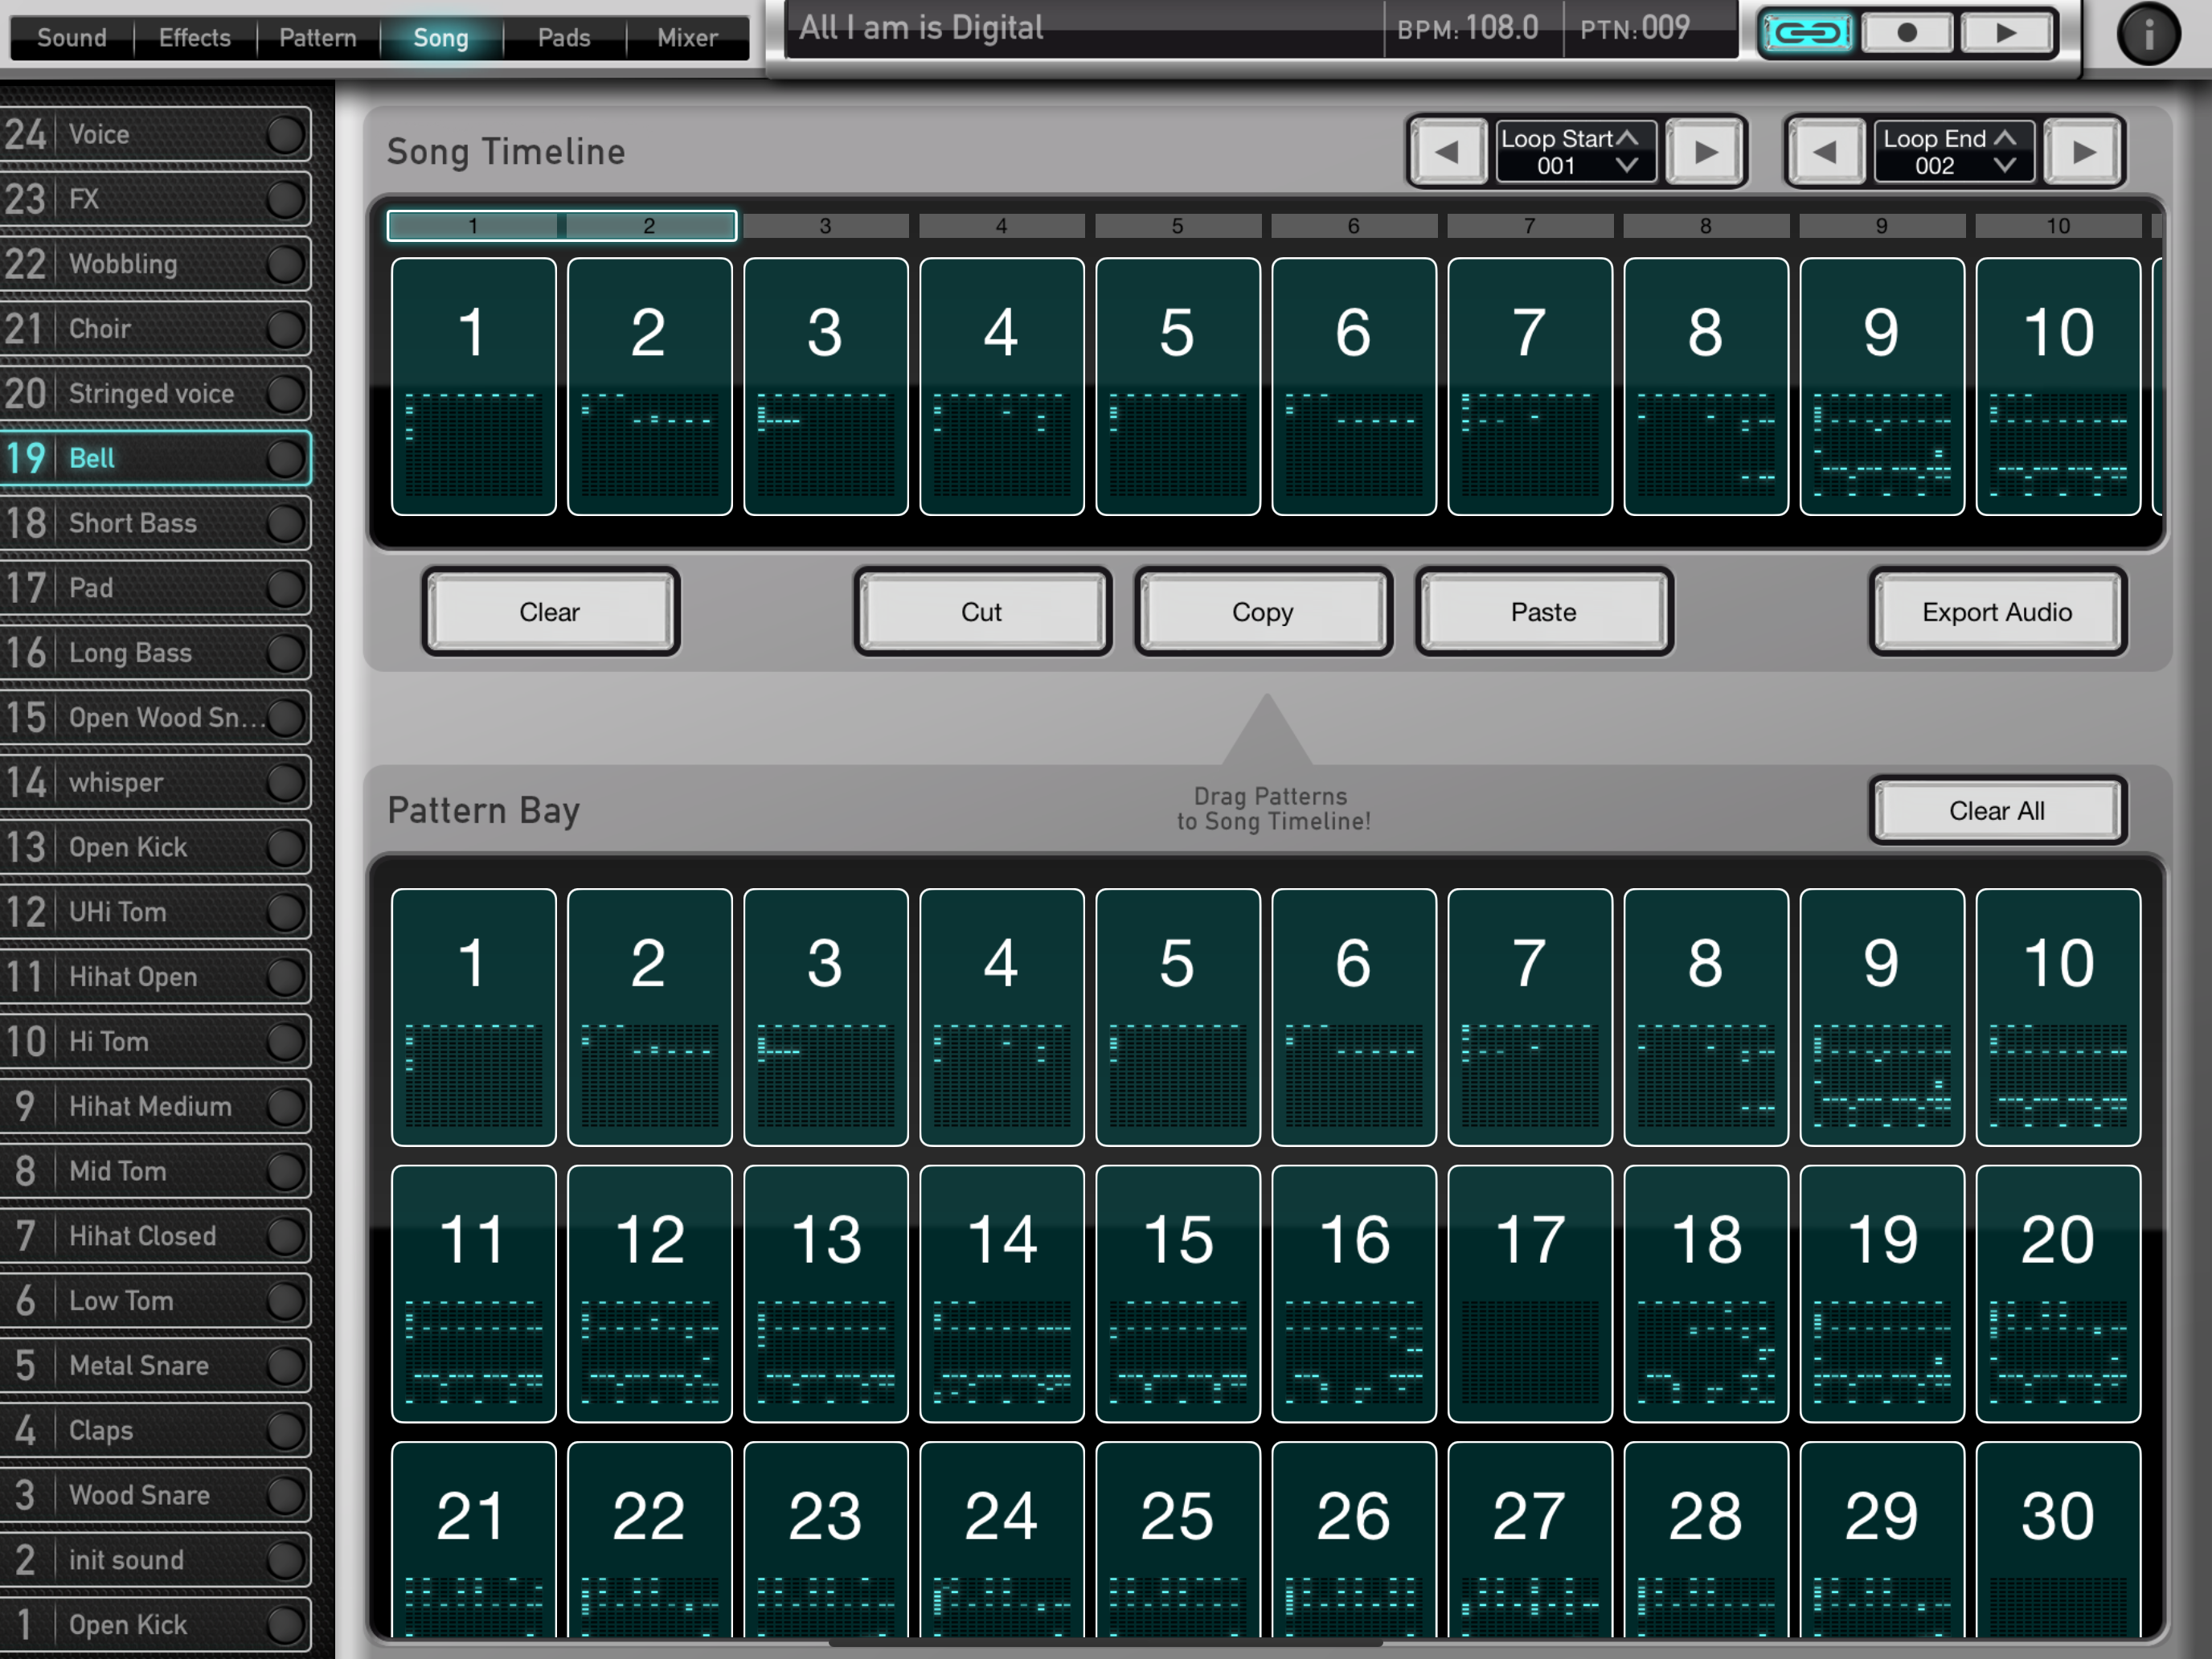
Task: Decrease Loop End with left arrow
Action: pyautogui.click(x=1825, y=152)
